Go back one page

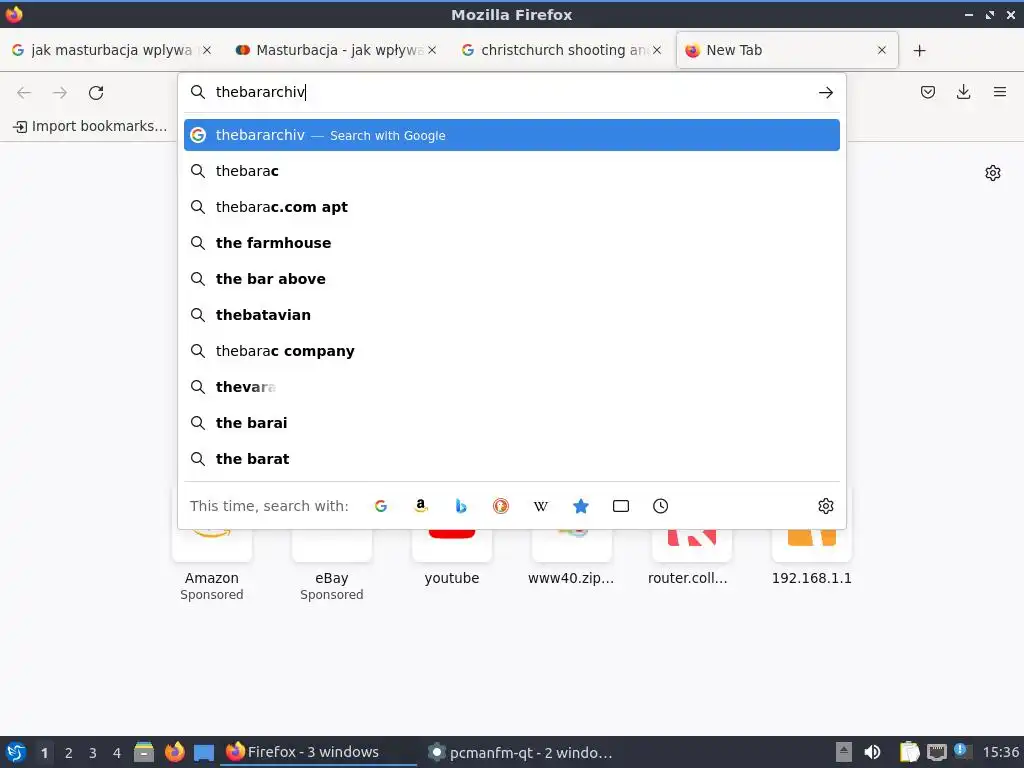pyautogui.click(x=24, y=93)
